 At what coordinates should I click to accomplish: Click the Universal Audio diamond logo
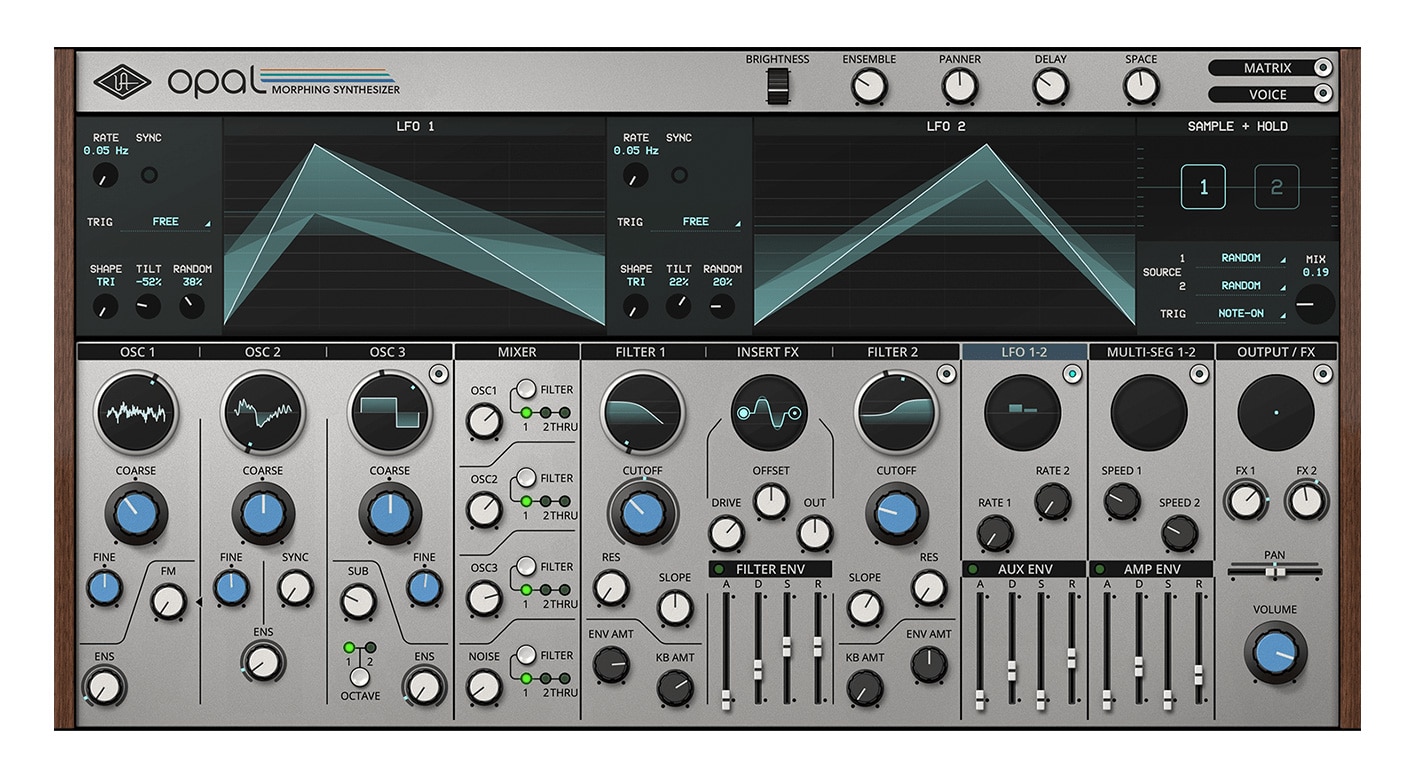click(x=122, y=82)
